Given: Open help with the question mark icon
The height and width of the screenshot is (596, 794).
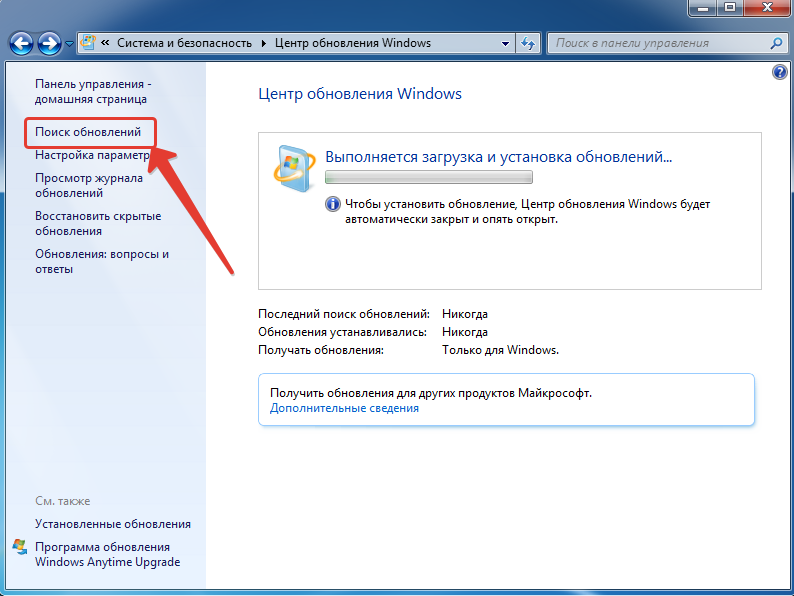Looking at the screenshot, I should 780,72.
